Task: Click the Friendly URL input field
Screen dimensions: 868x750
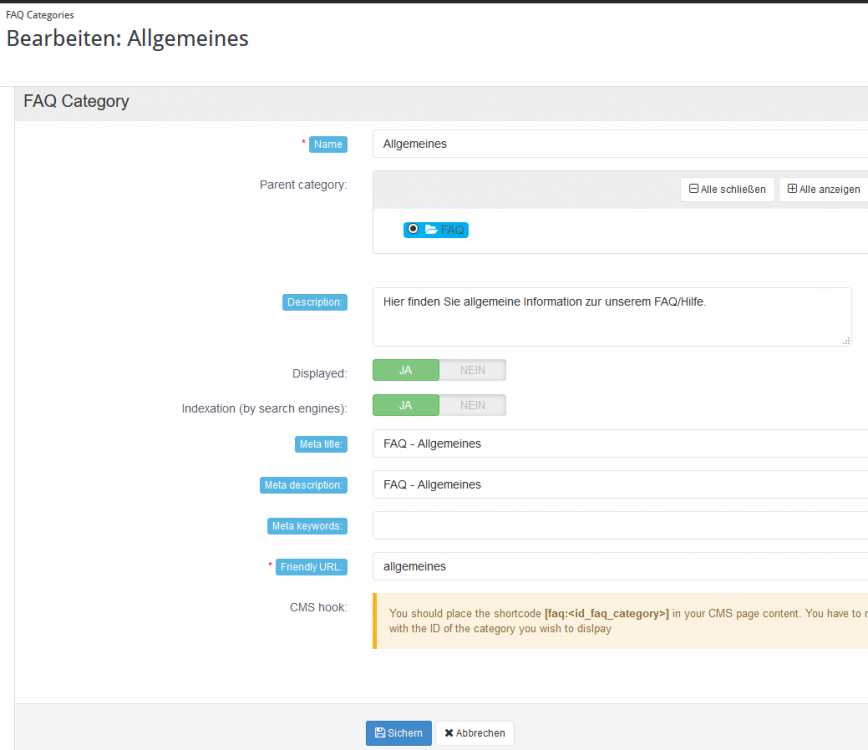Action: [x=620, y=566]
